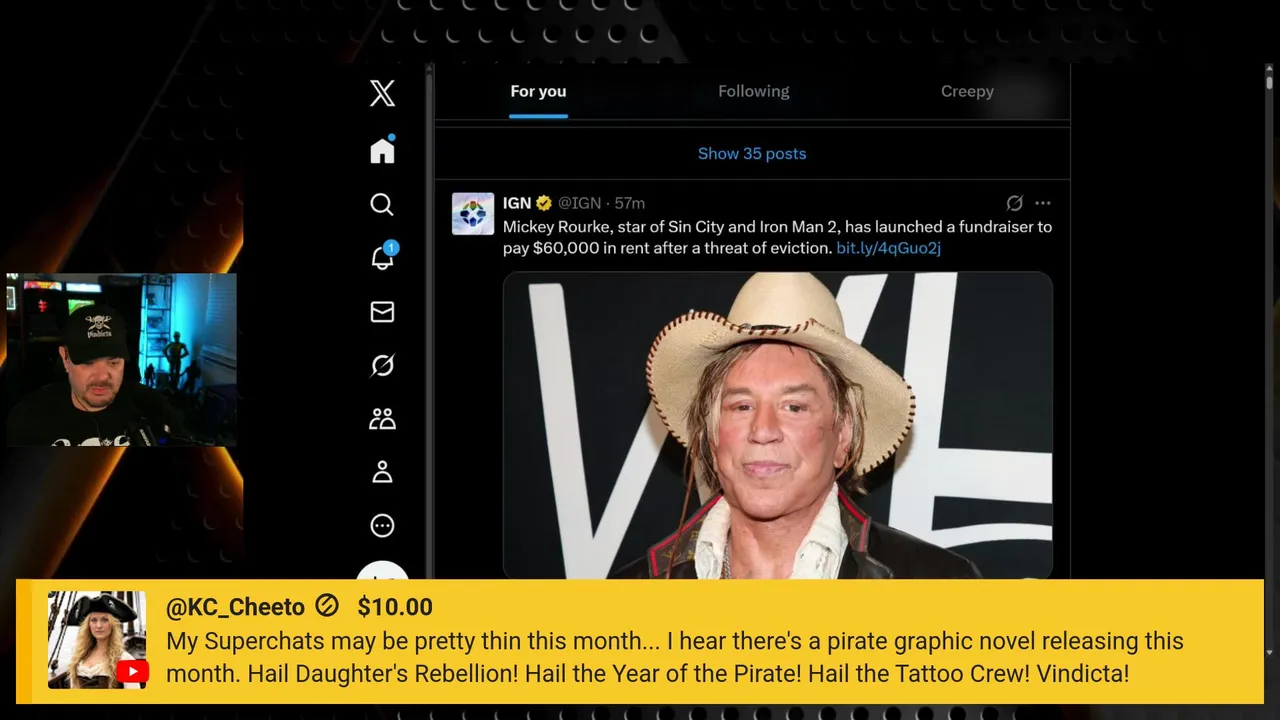Open Profile person icon
The width and height of the screenshot is (1280, 720).
[382, 472]
